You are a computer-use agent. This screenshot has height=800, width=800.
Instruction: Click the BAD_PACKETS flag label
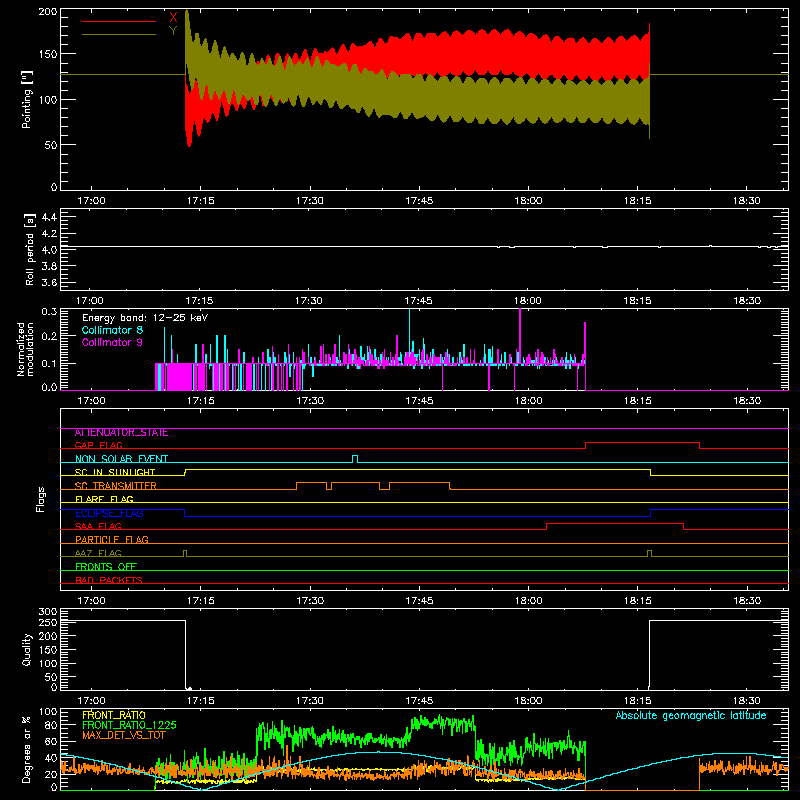(x=109, y=580)
